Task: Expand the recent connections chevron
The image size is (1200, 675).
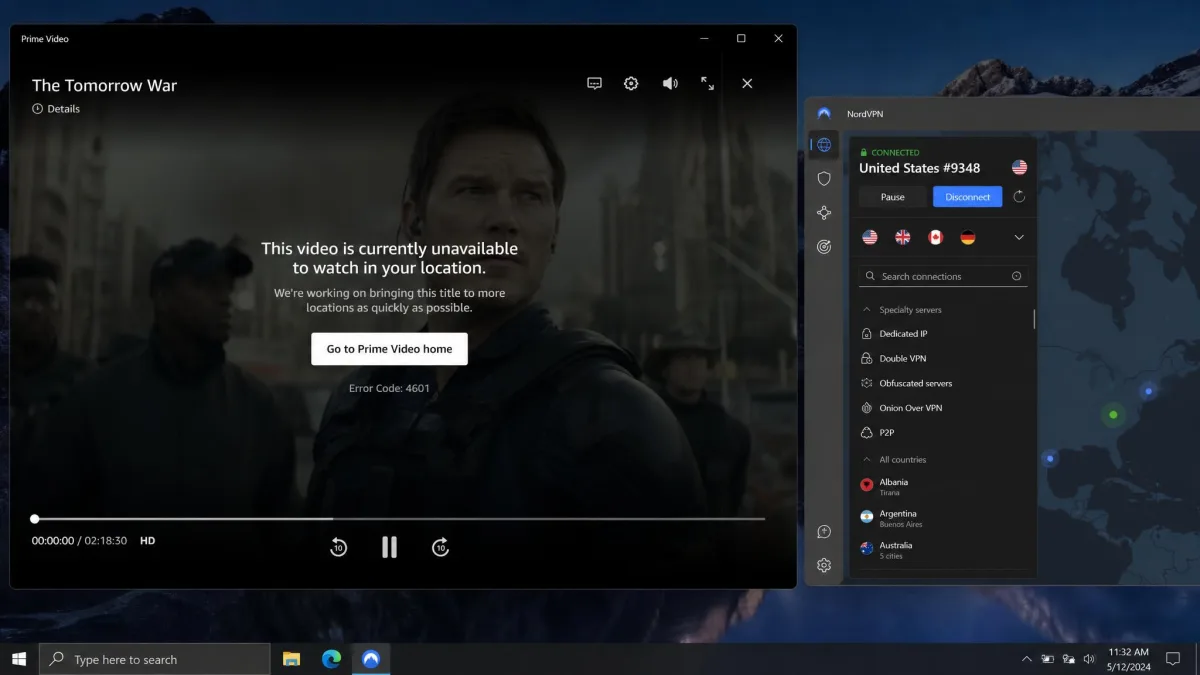Action: tap(1019, 237)
